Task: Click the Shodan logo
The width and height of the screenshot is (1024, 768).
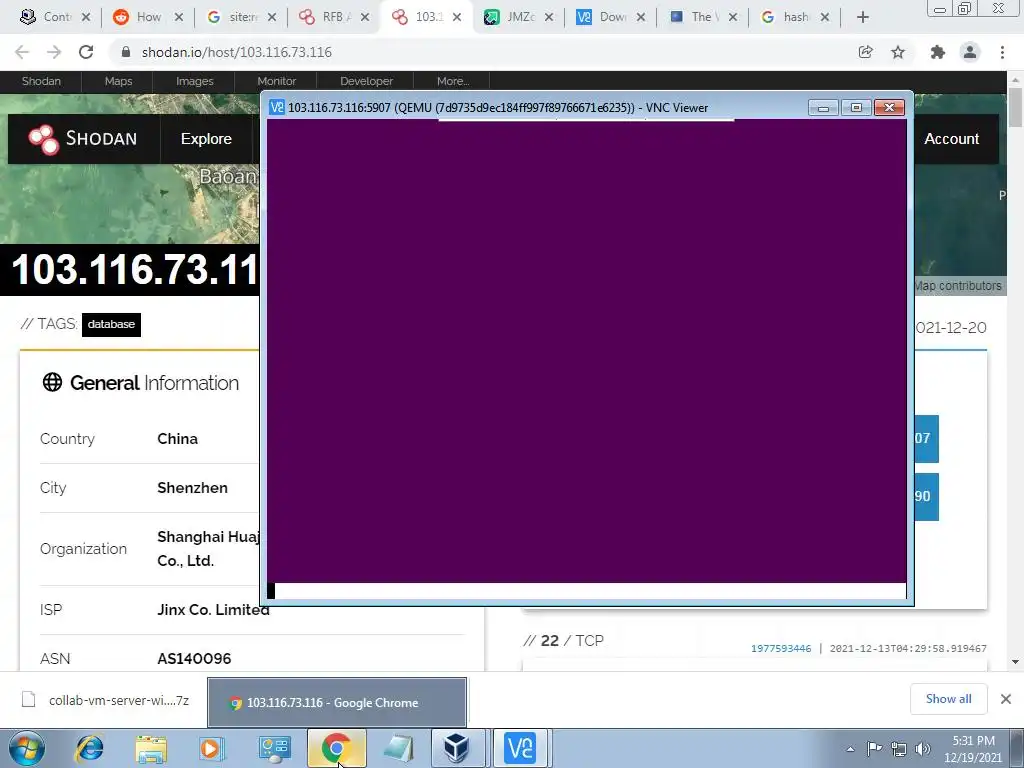Action: pos(83,138)
